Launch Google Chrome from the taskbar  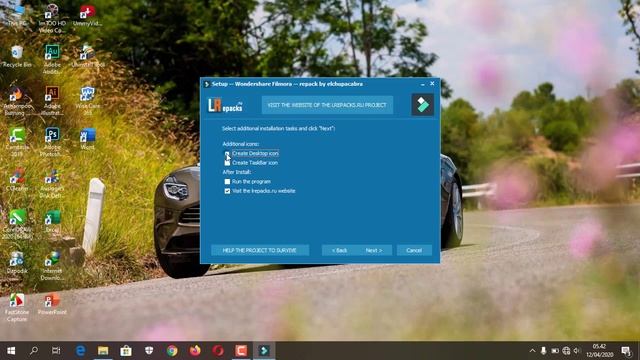pos(172,351)
